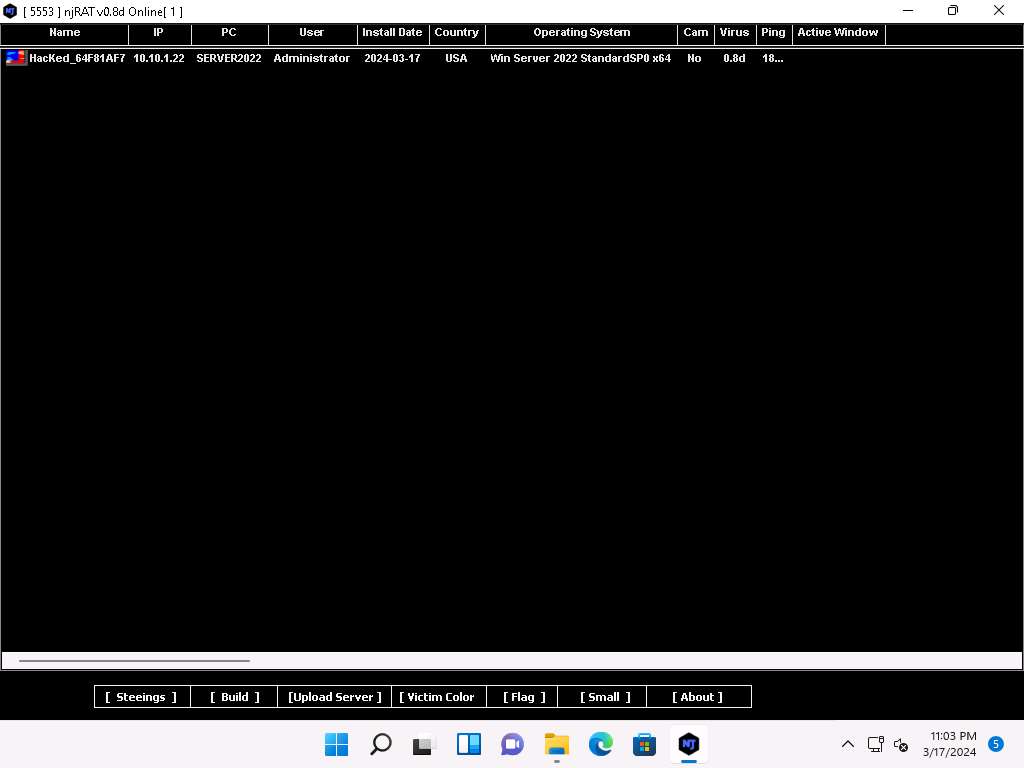Image resolution: width=1024 pixels, height=768 pixels.
Task: Open the Victim Color option
Action: point(437,697)
